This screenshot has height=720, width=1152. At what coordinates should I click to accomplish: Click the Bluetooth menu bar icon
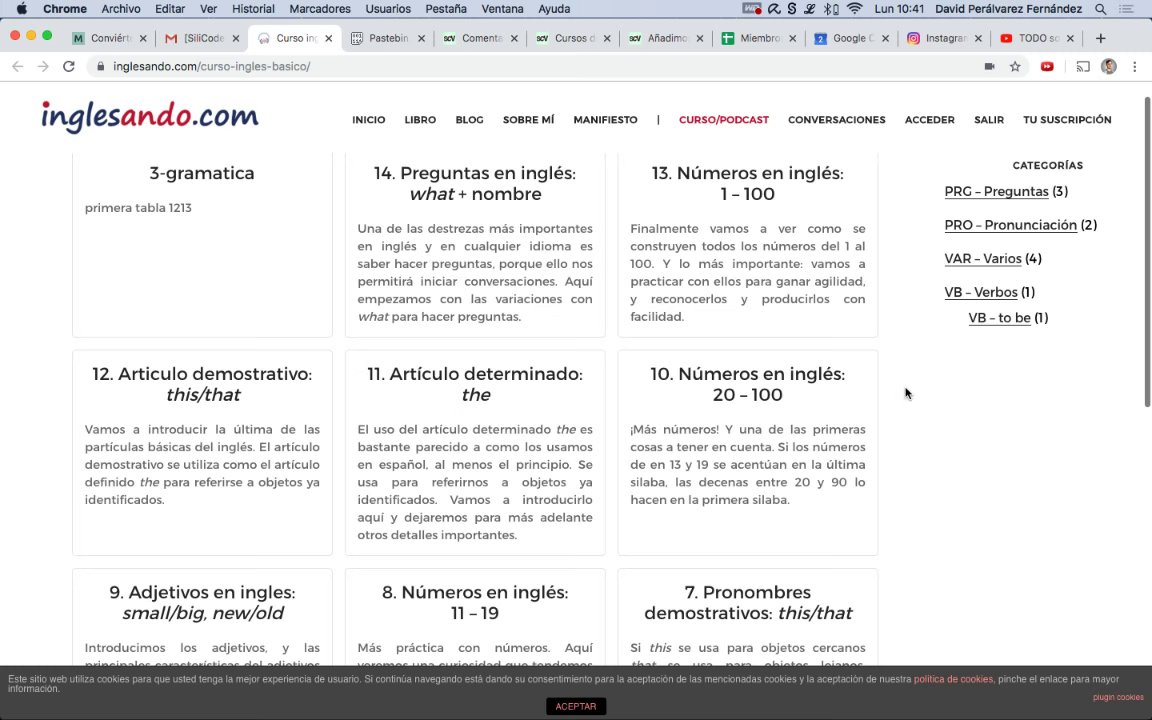coord(829,9)
